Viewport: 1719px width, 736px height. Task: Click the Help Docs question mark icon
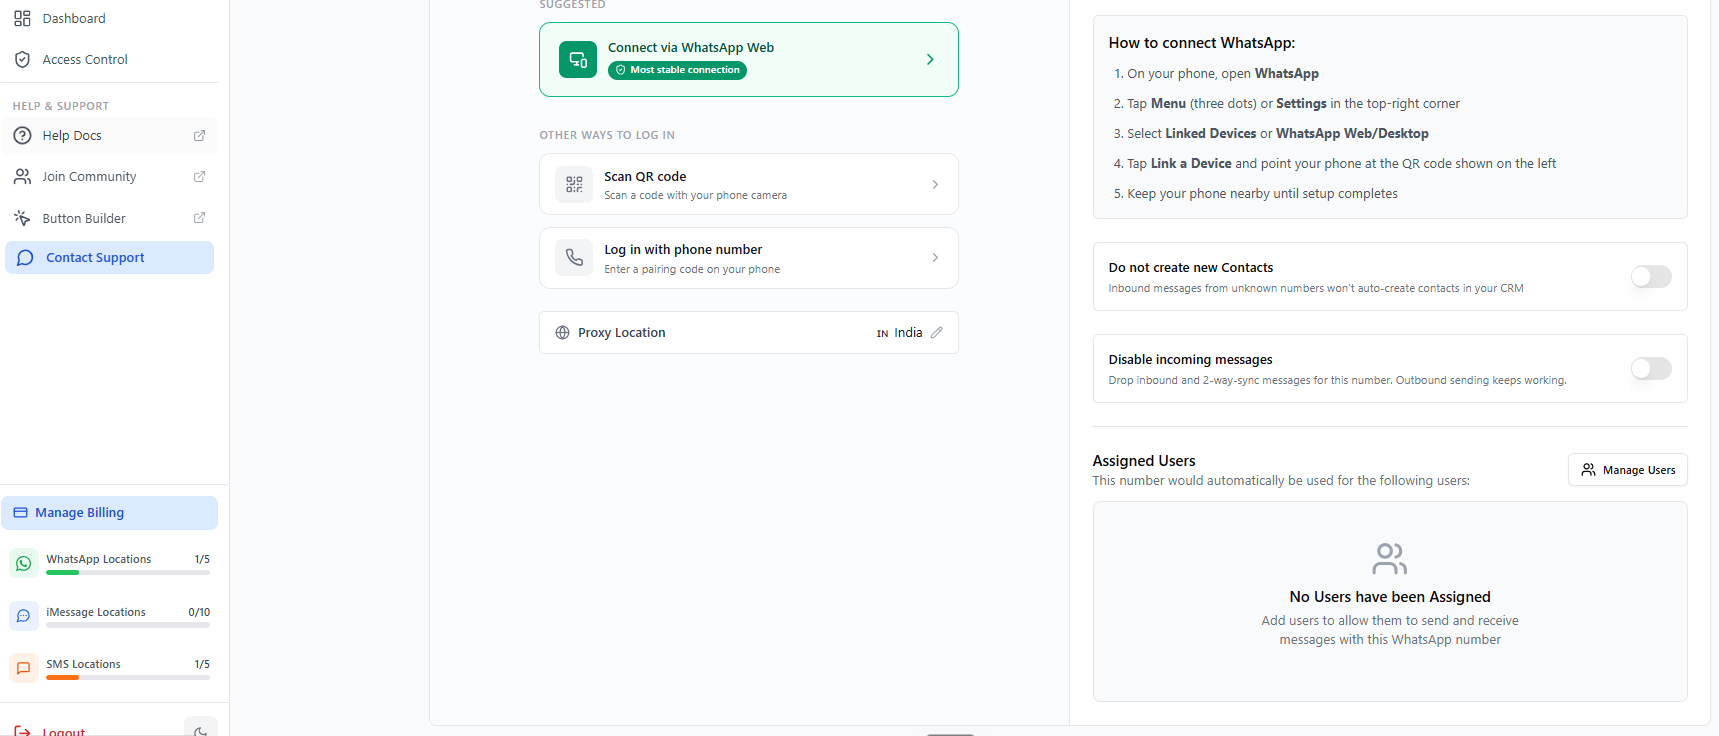tap(22, 135)
